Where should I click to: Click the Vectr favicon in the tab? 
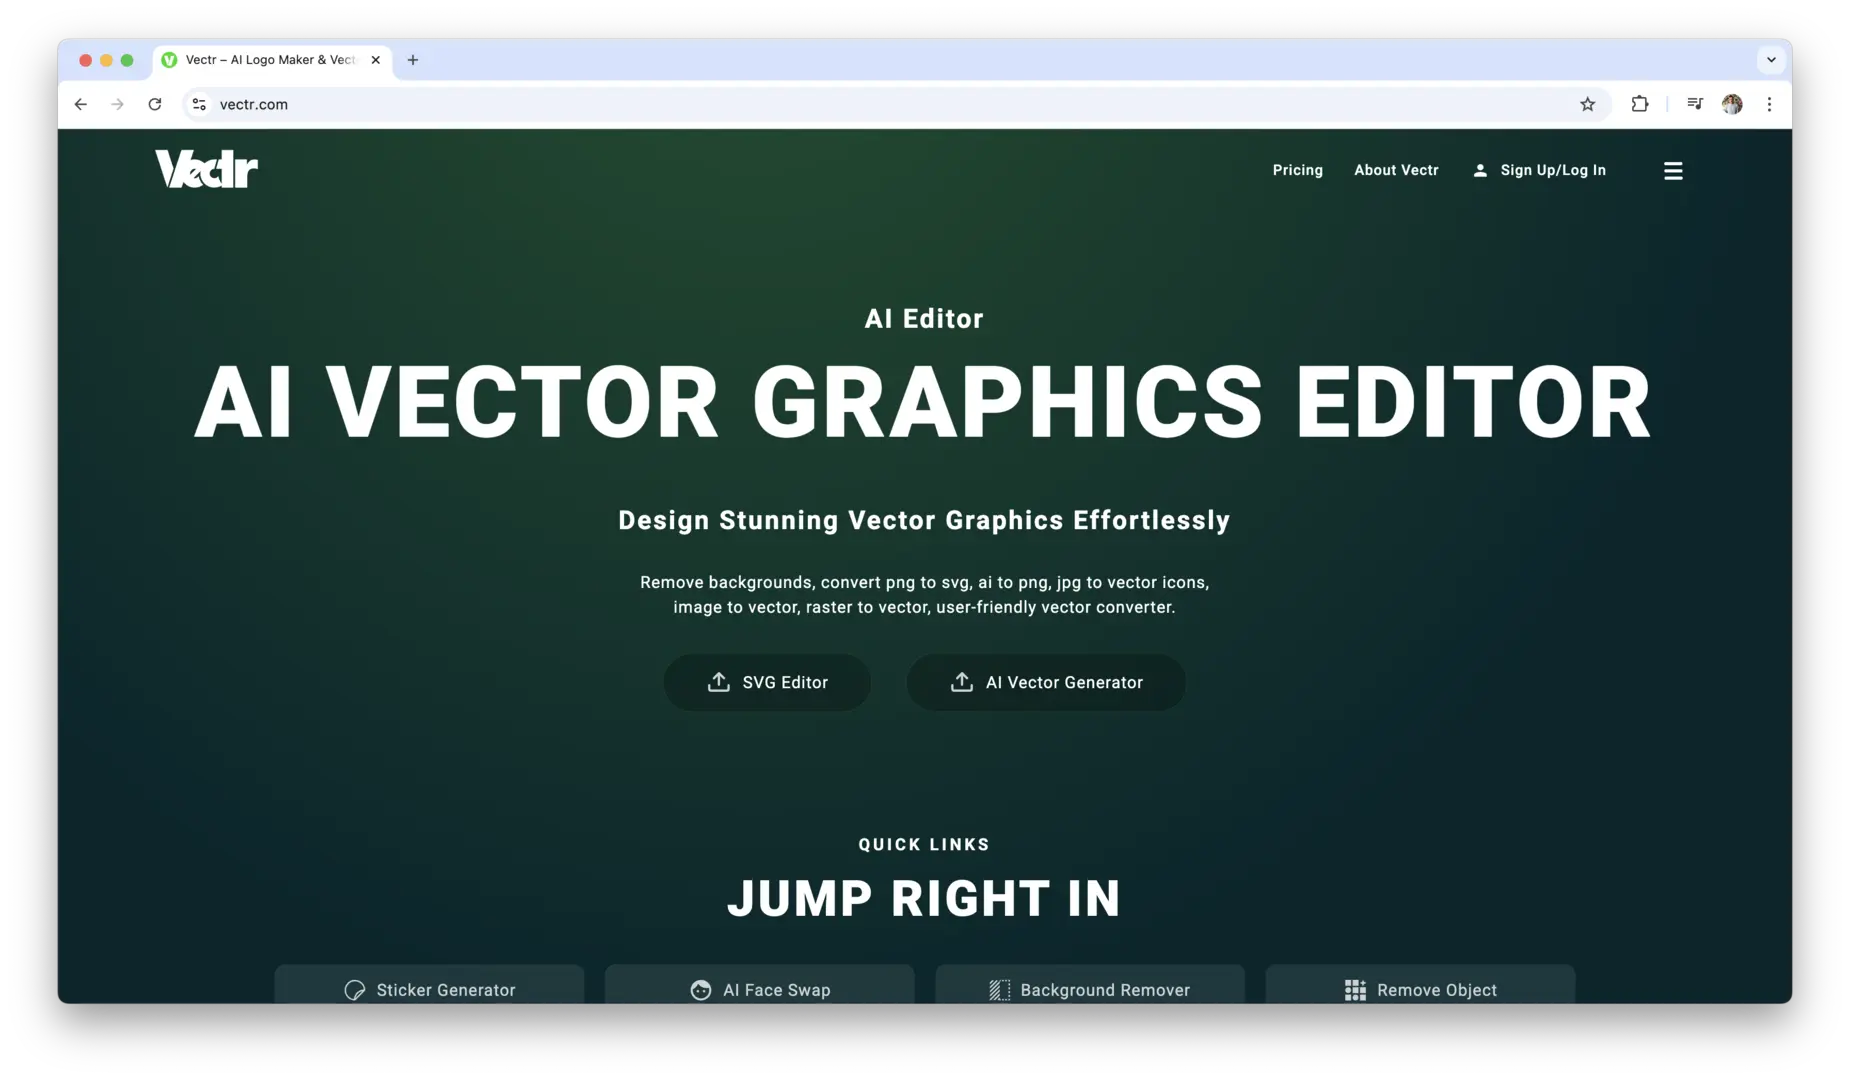[170, 60]
